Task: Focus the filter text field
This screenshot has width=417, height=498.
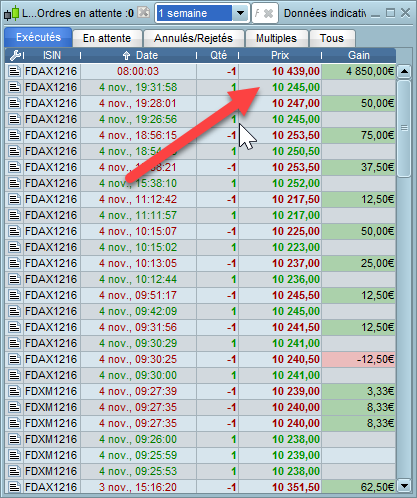Action: click(257, 13)
